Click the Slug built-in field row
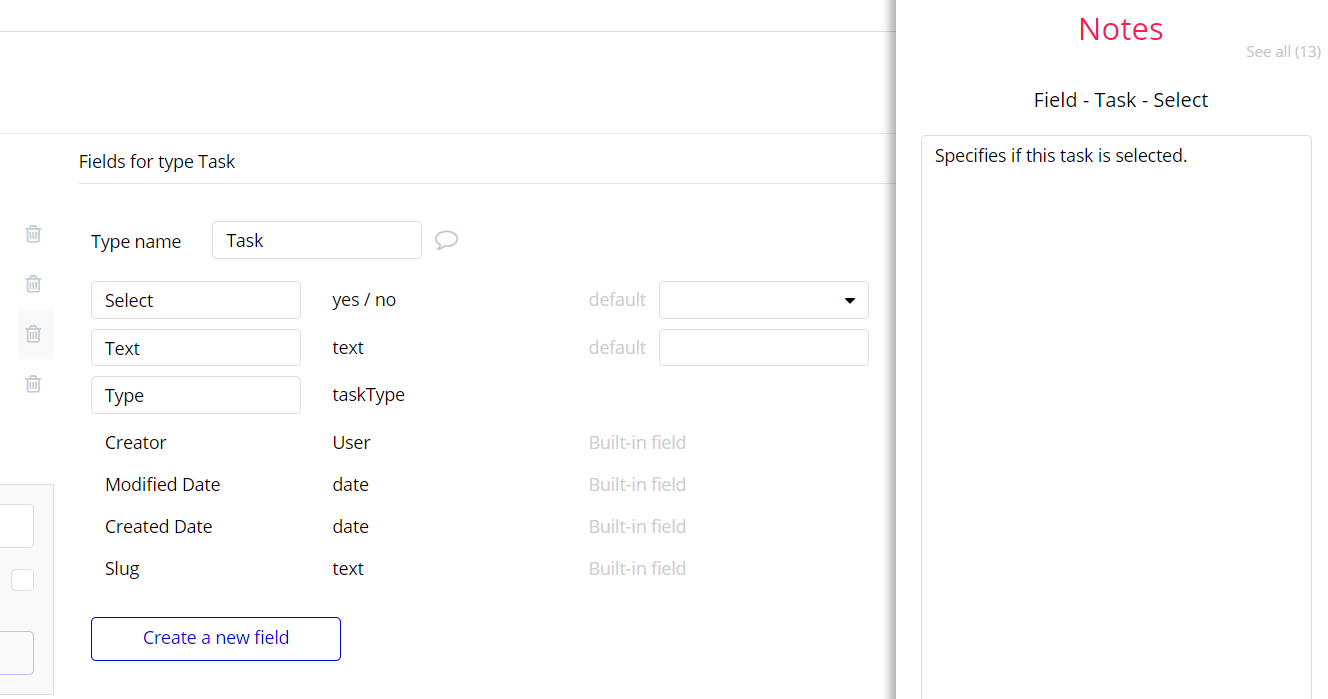 [x=122, y=569]
